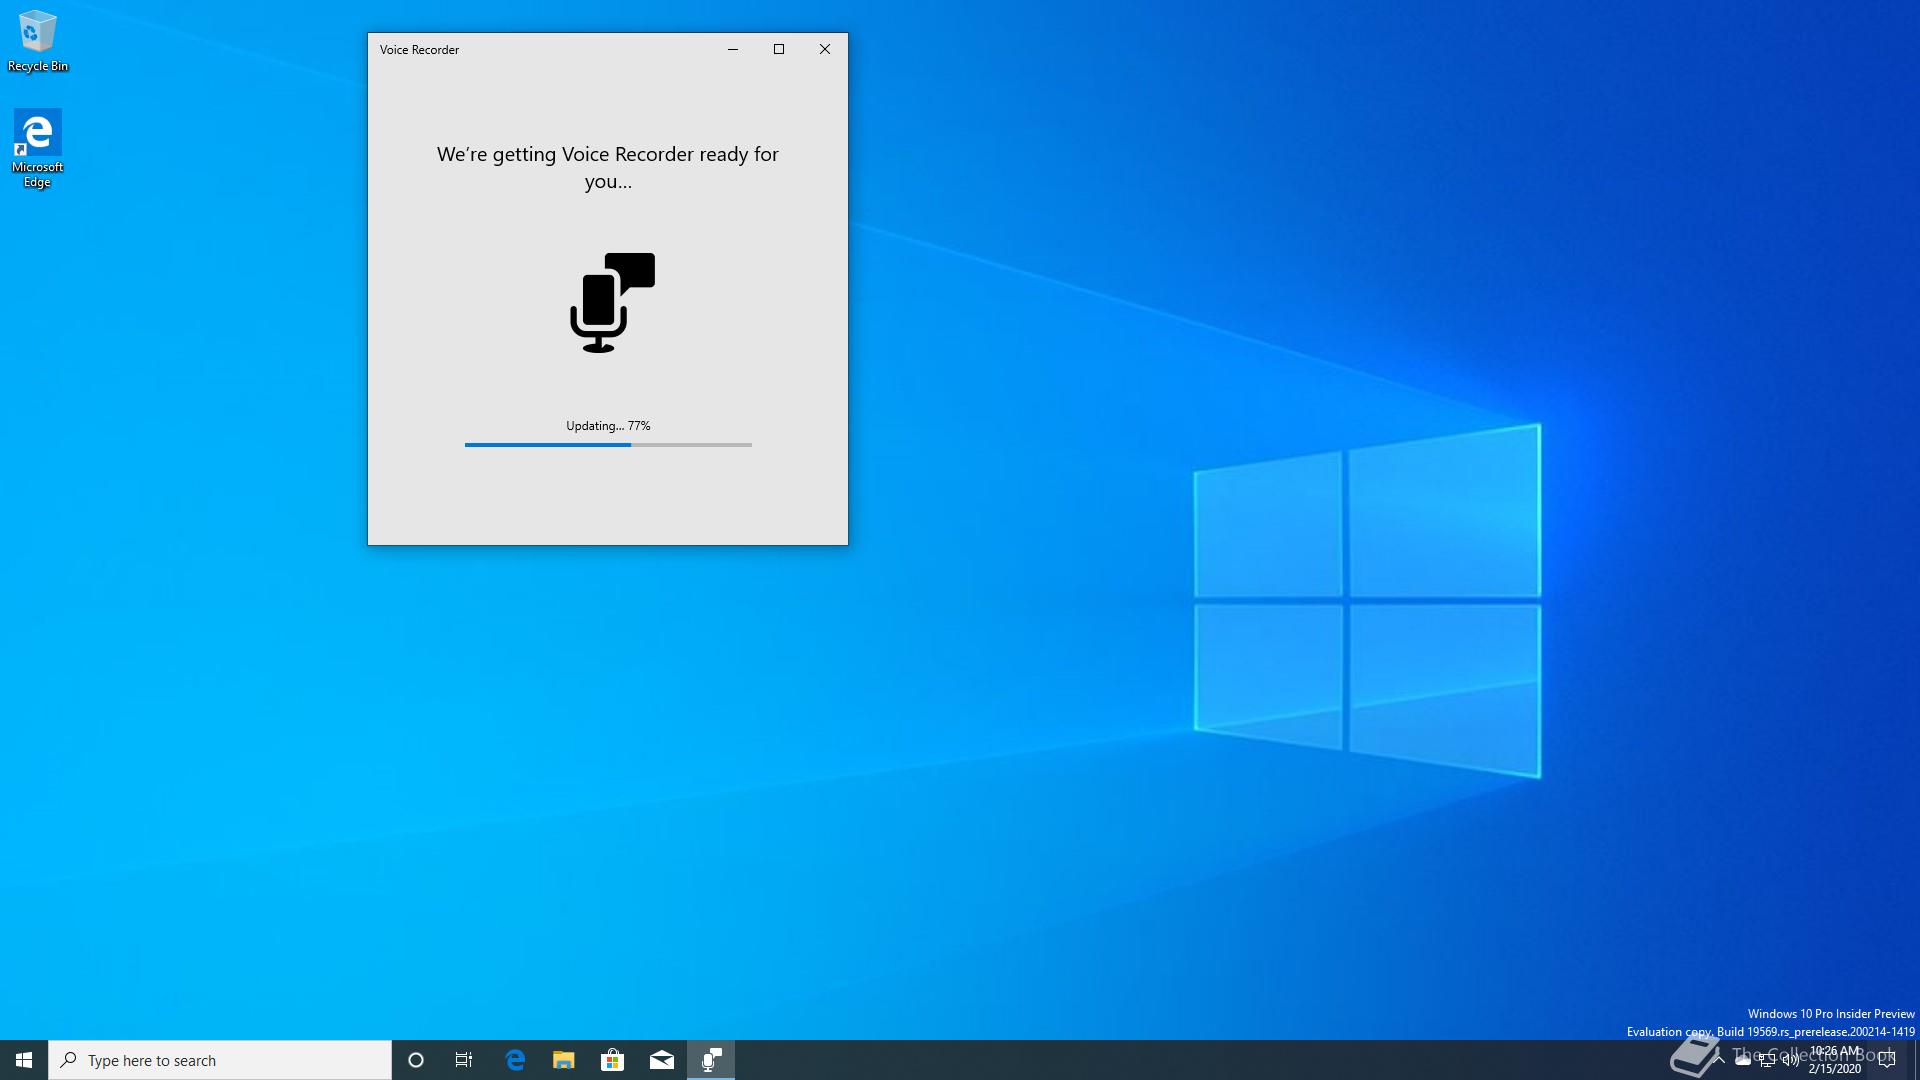The width and height of the screenshot is (1920, 1080).
Task: Maximize the Voice Recorder window
Action: click(779, 49)
